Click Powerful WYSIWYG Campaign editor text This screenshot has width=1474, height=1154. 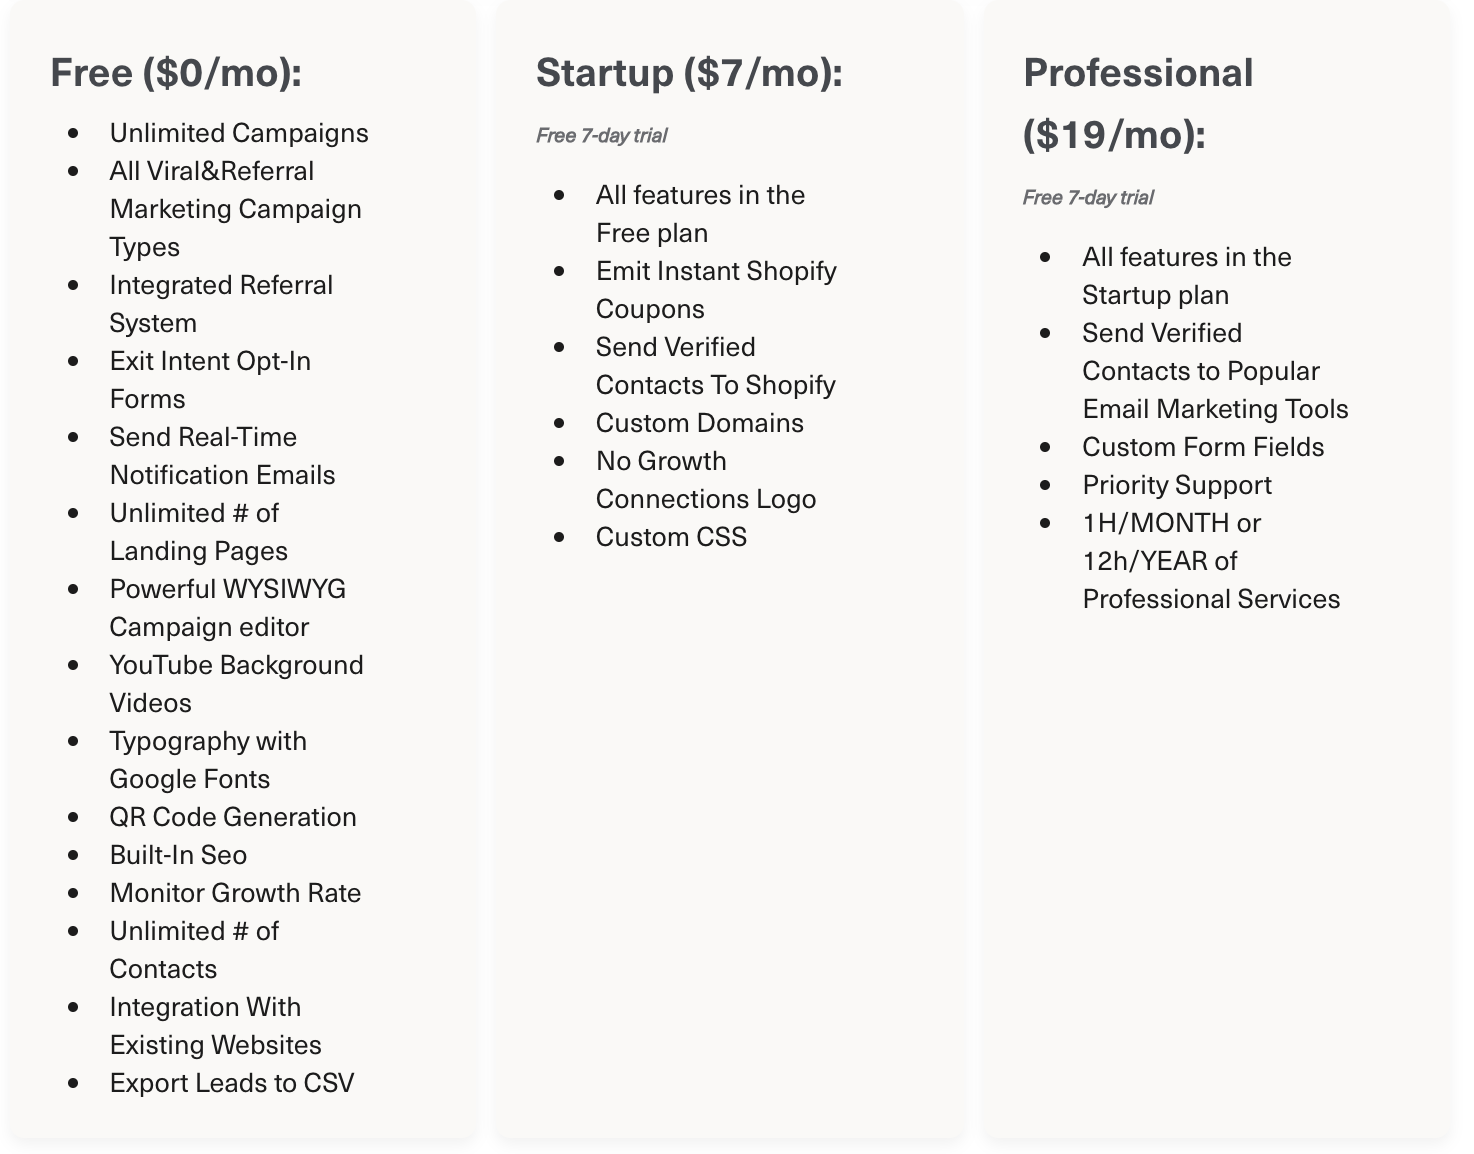228,608
